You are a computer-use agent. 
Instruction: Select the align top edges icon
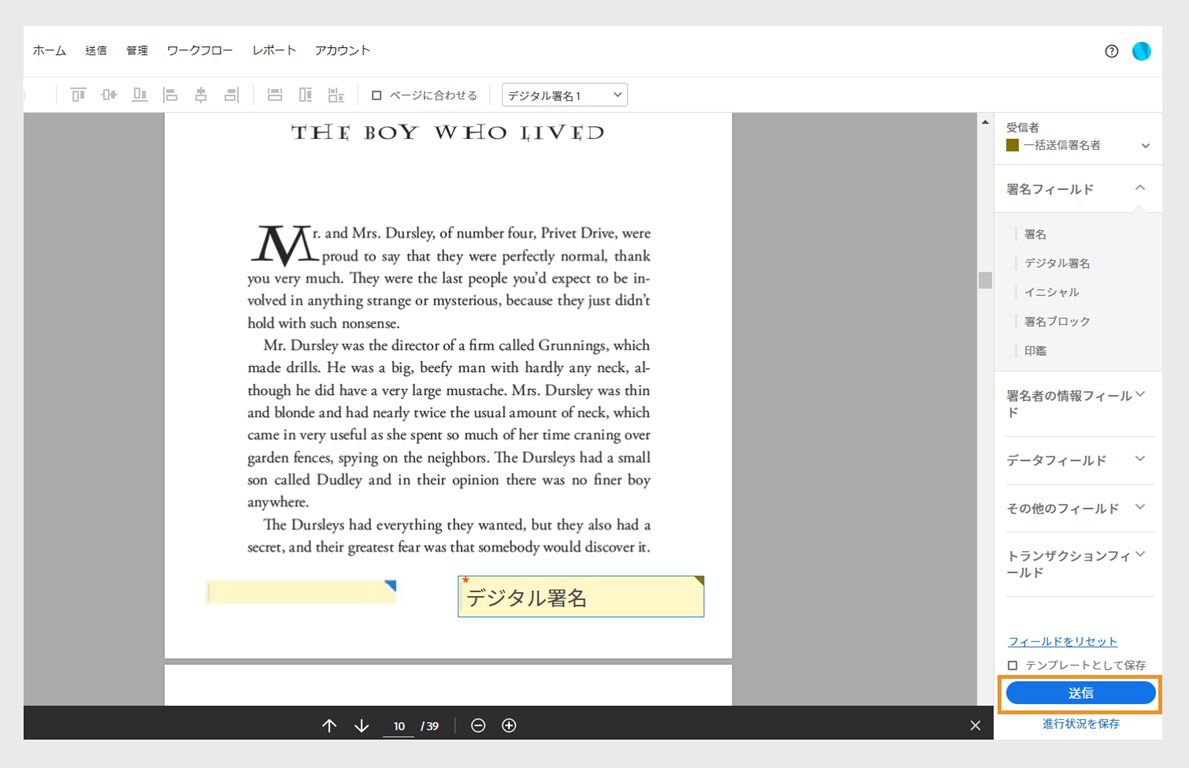coord(77,94)
